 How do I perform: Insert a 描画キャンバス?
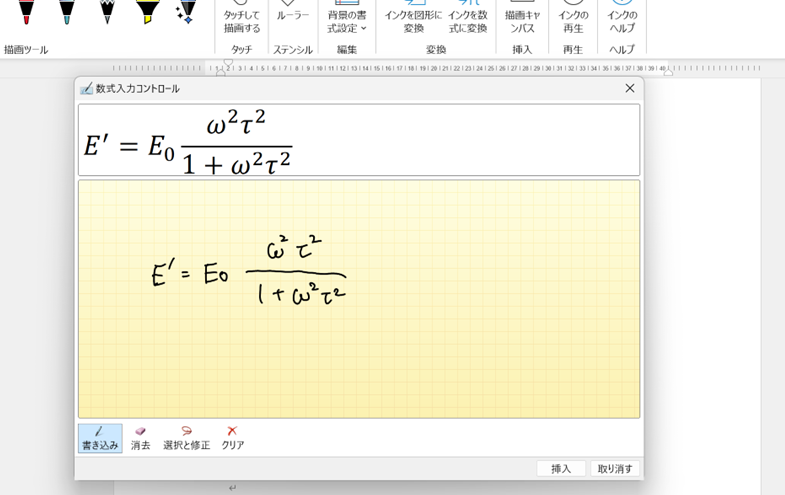pos(523,18)
